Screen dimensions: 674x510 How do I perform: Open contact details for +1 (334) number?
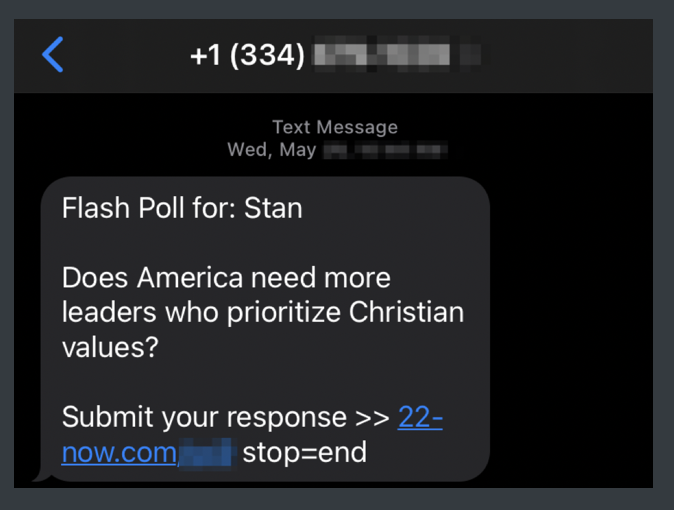point(247,55)
